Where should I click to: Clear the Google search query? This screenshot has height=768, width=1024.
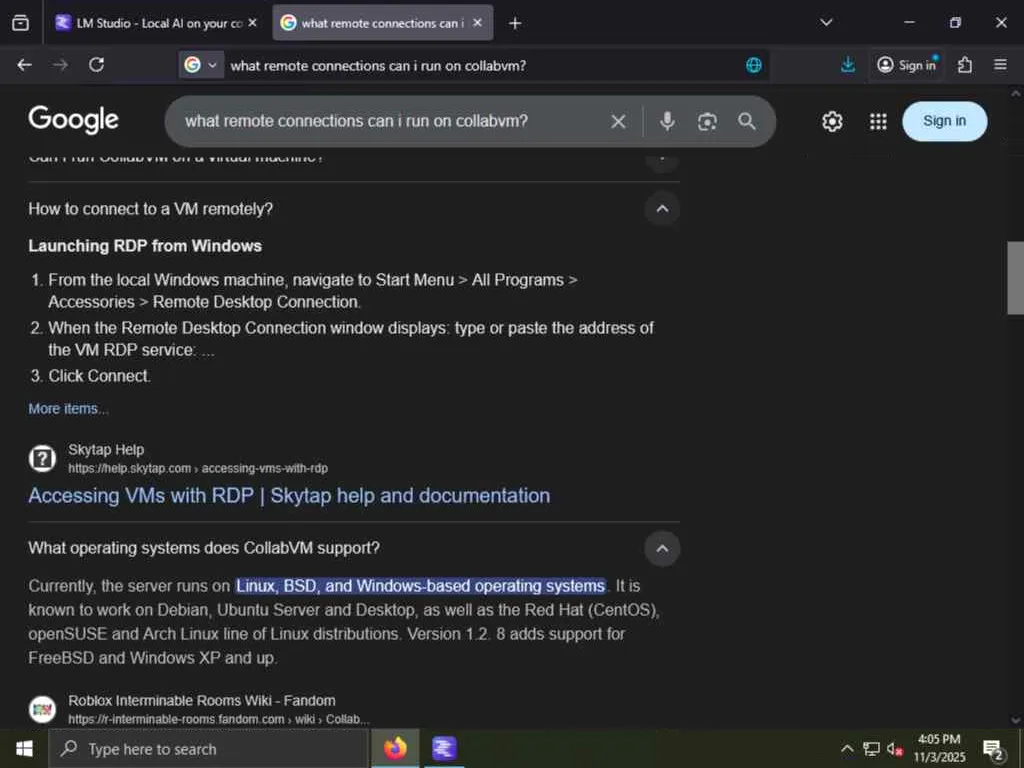(x=618, y=121)
